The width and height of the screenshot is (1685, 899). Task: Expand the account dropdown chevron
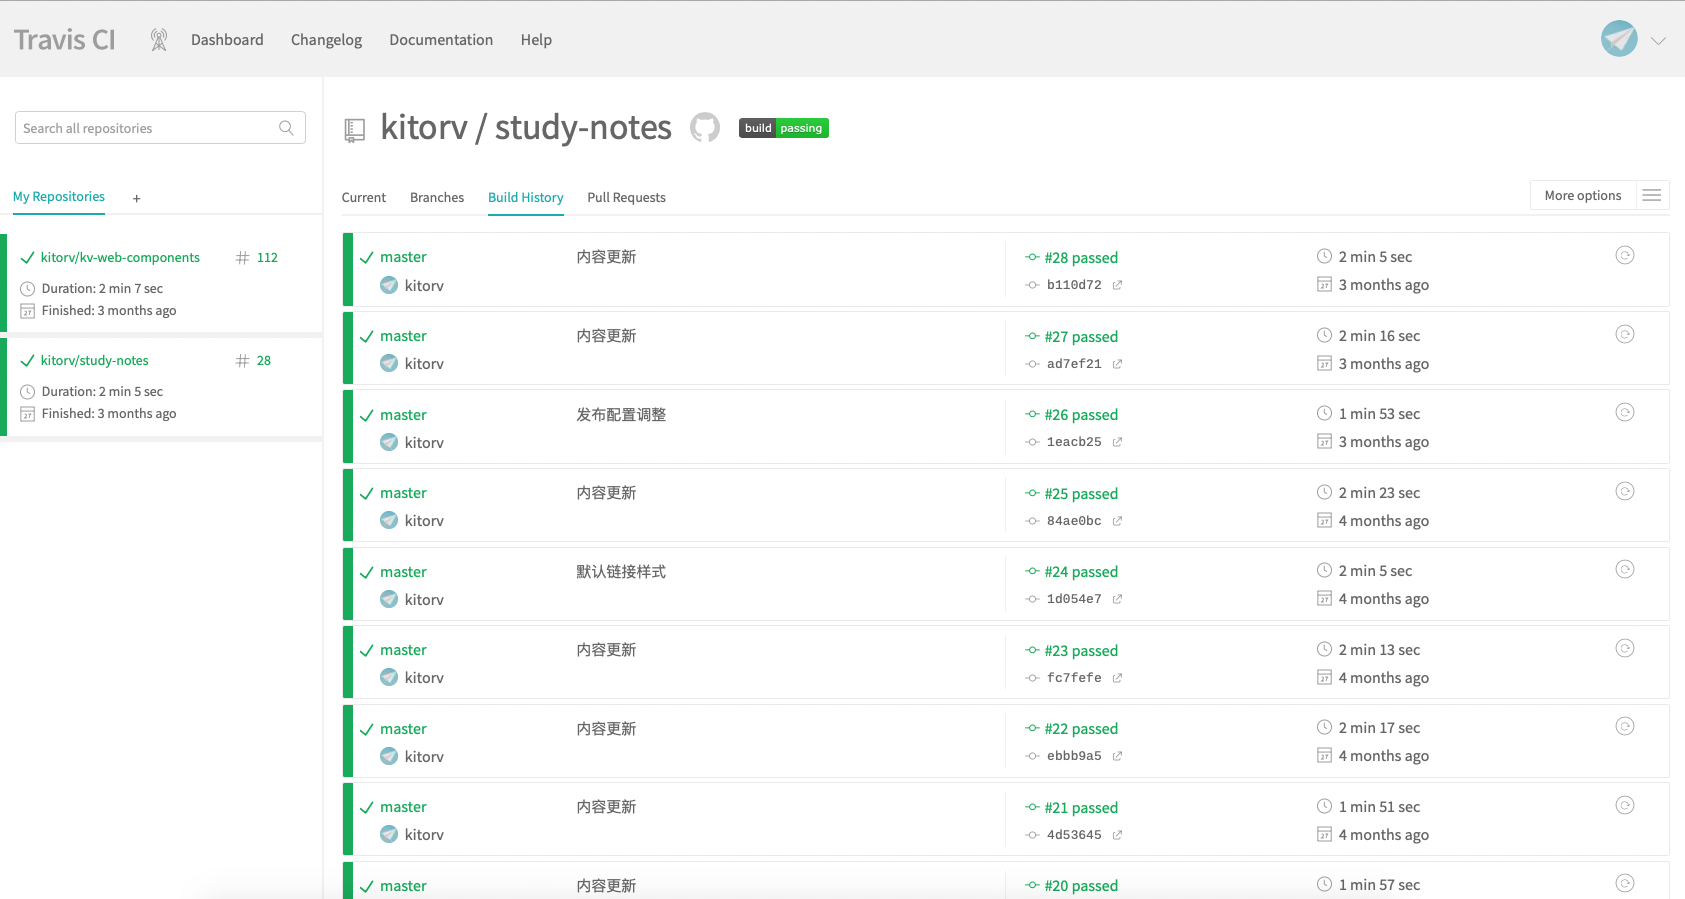1658,41
